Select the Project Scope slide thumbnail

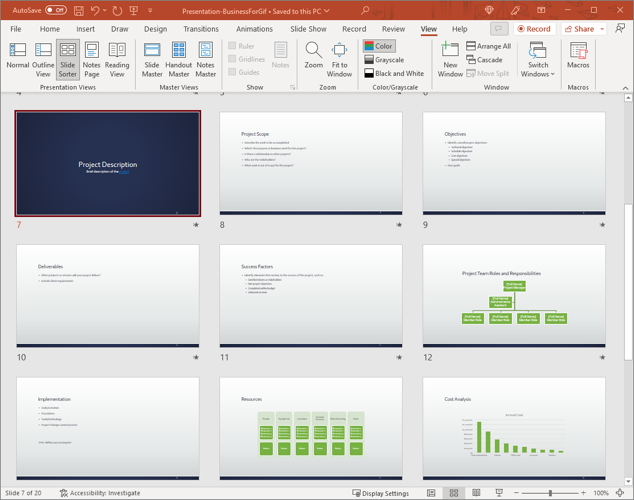pos(311,163)
